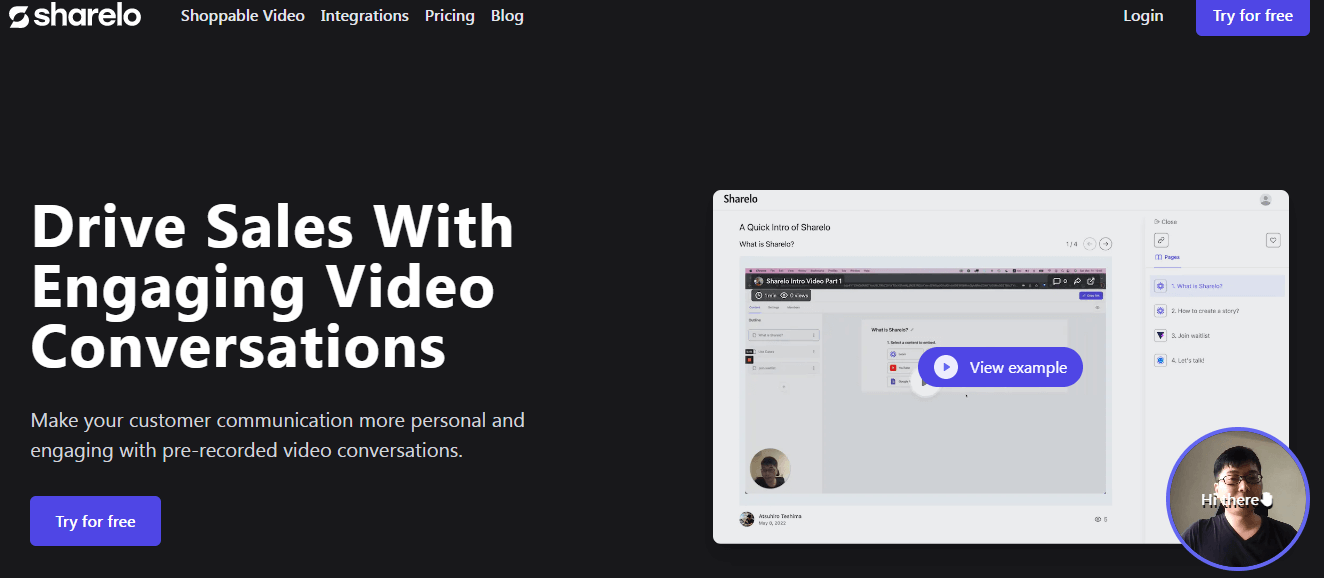Click the user avatar icon in preview header
Viewport: 1324px width, 578px height.
1266,200
